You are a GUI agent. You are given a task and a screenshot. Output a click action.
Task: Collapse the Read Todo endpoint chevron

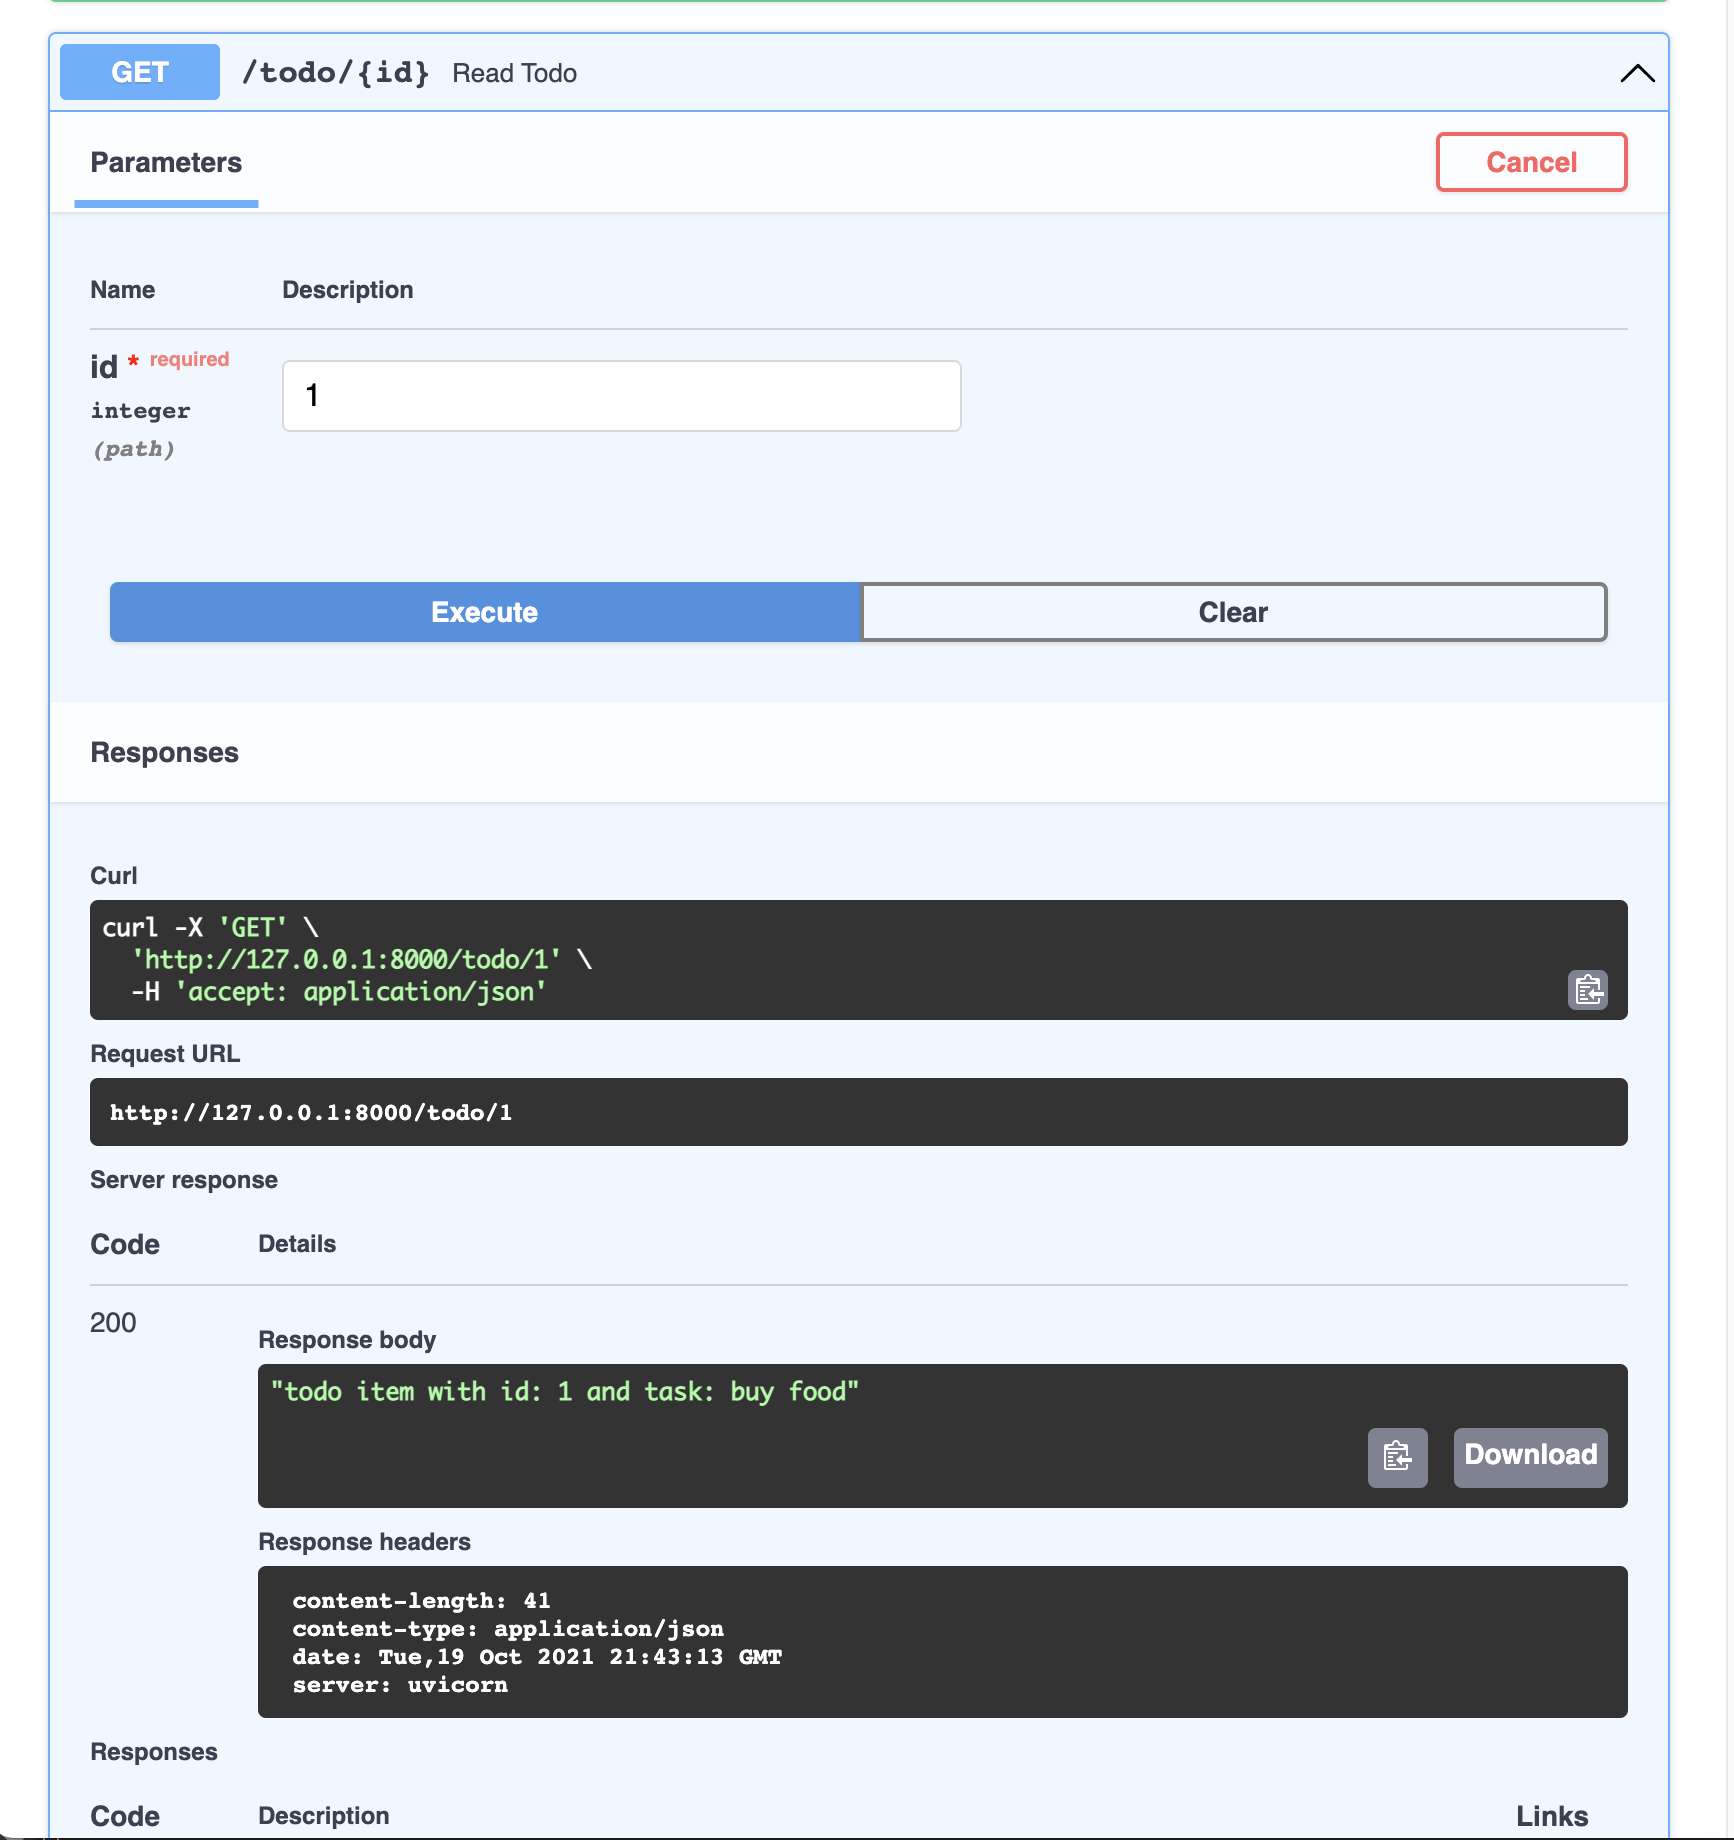pos(1637,73)
